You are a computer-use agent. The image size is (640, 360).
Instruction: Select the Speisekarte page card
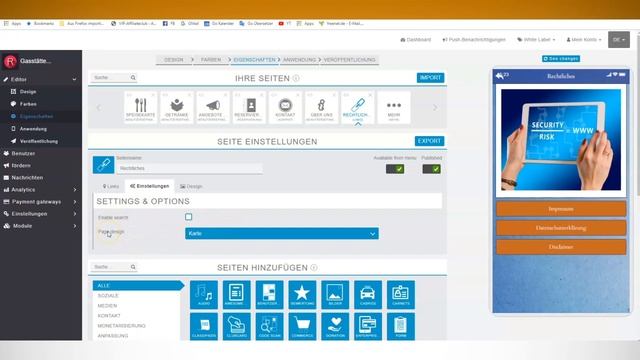click(x=140, y=107)
